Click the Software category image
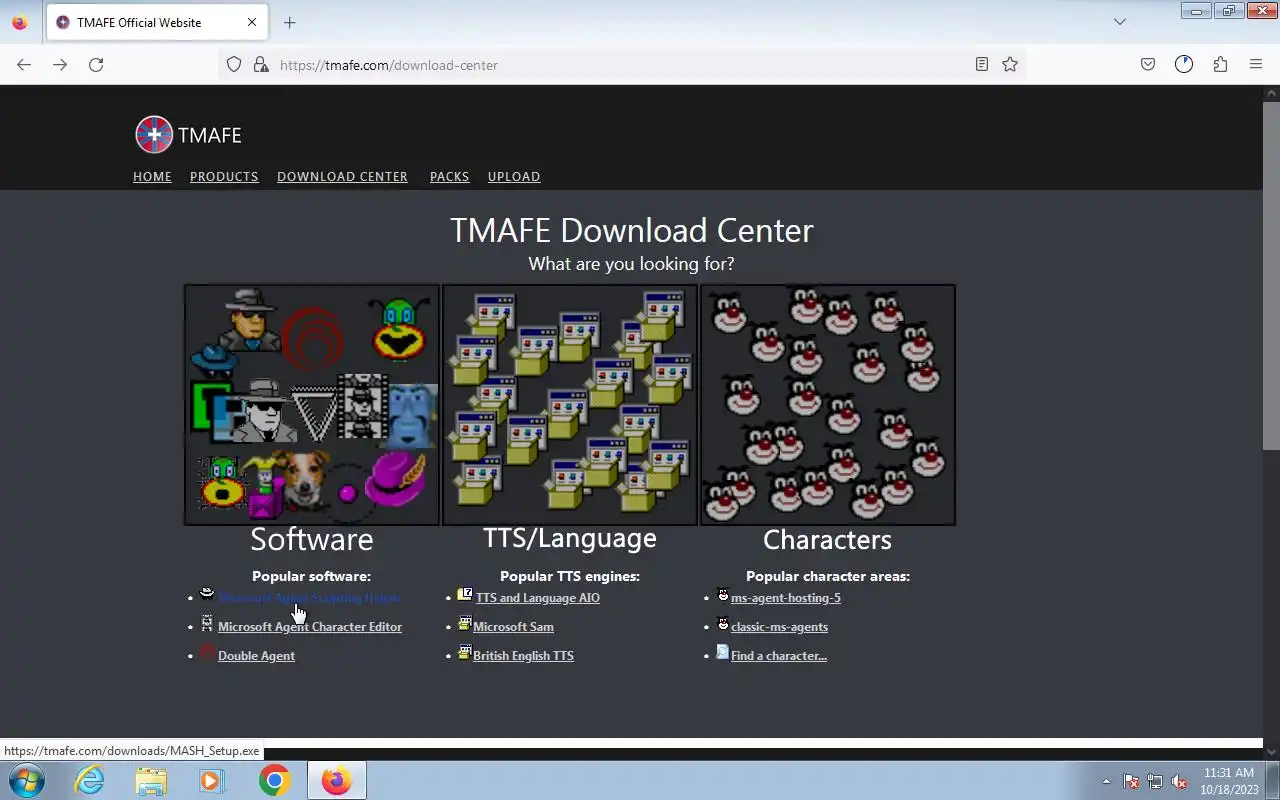This screenshot has height=800, width=1280. point(312,405)
